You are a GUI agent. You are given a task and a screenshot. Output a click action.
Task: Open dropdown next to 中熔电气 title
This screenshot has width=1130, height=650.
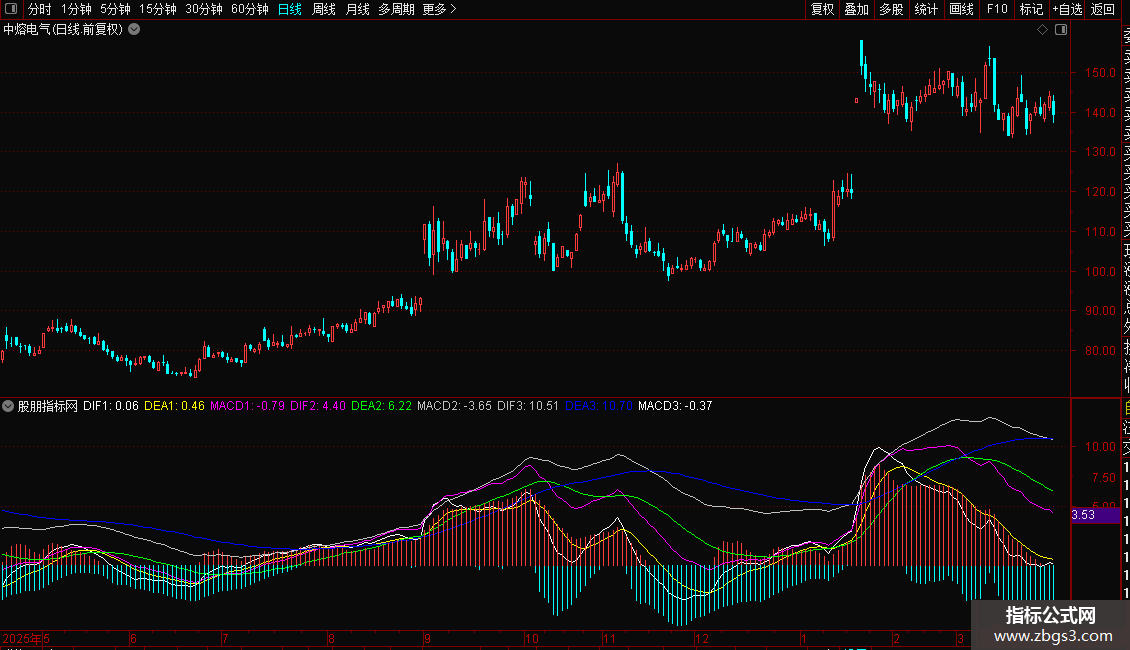pos(134,30)
